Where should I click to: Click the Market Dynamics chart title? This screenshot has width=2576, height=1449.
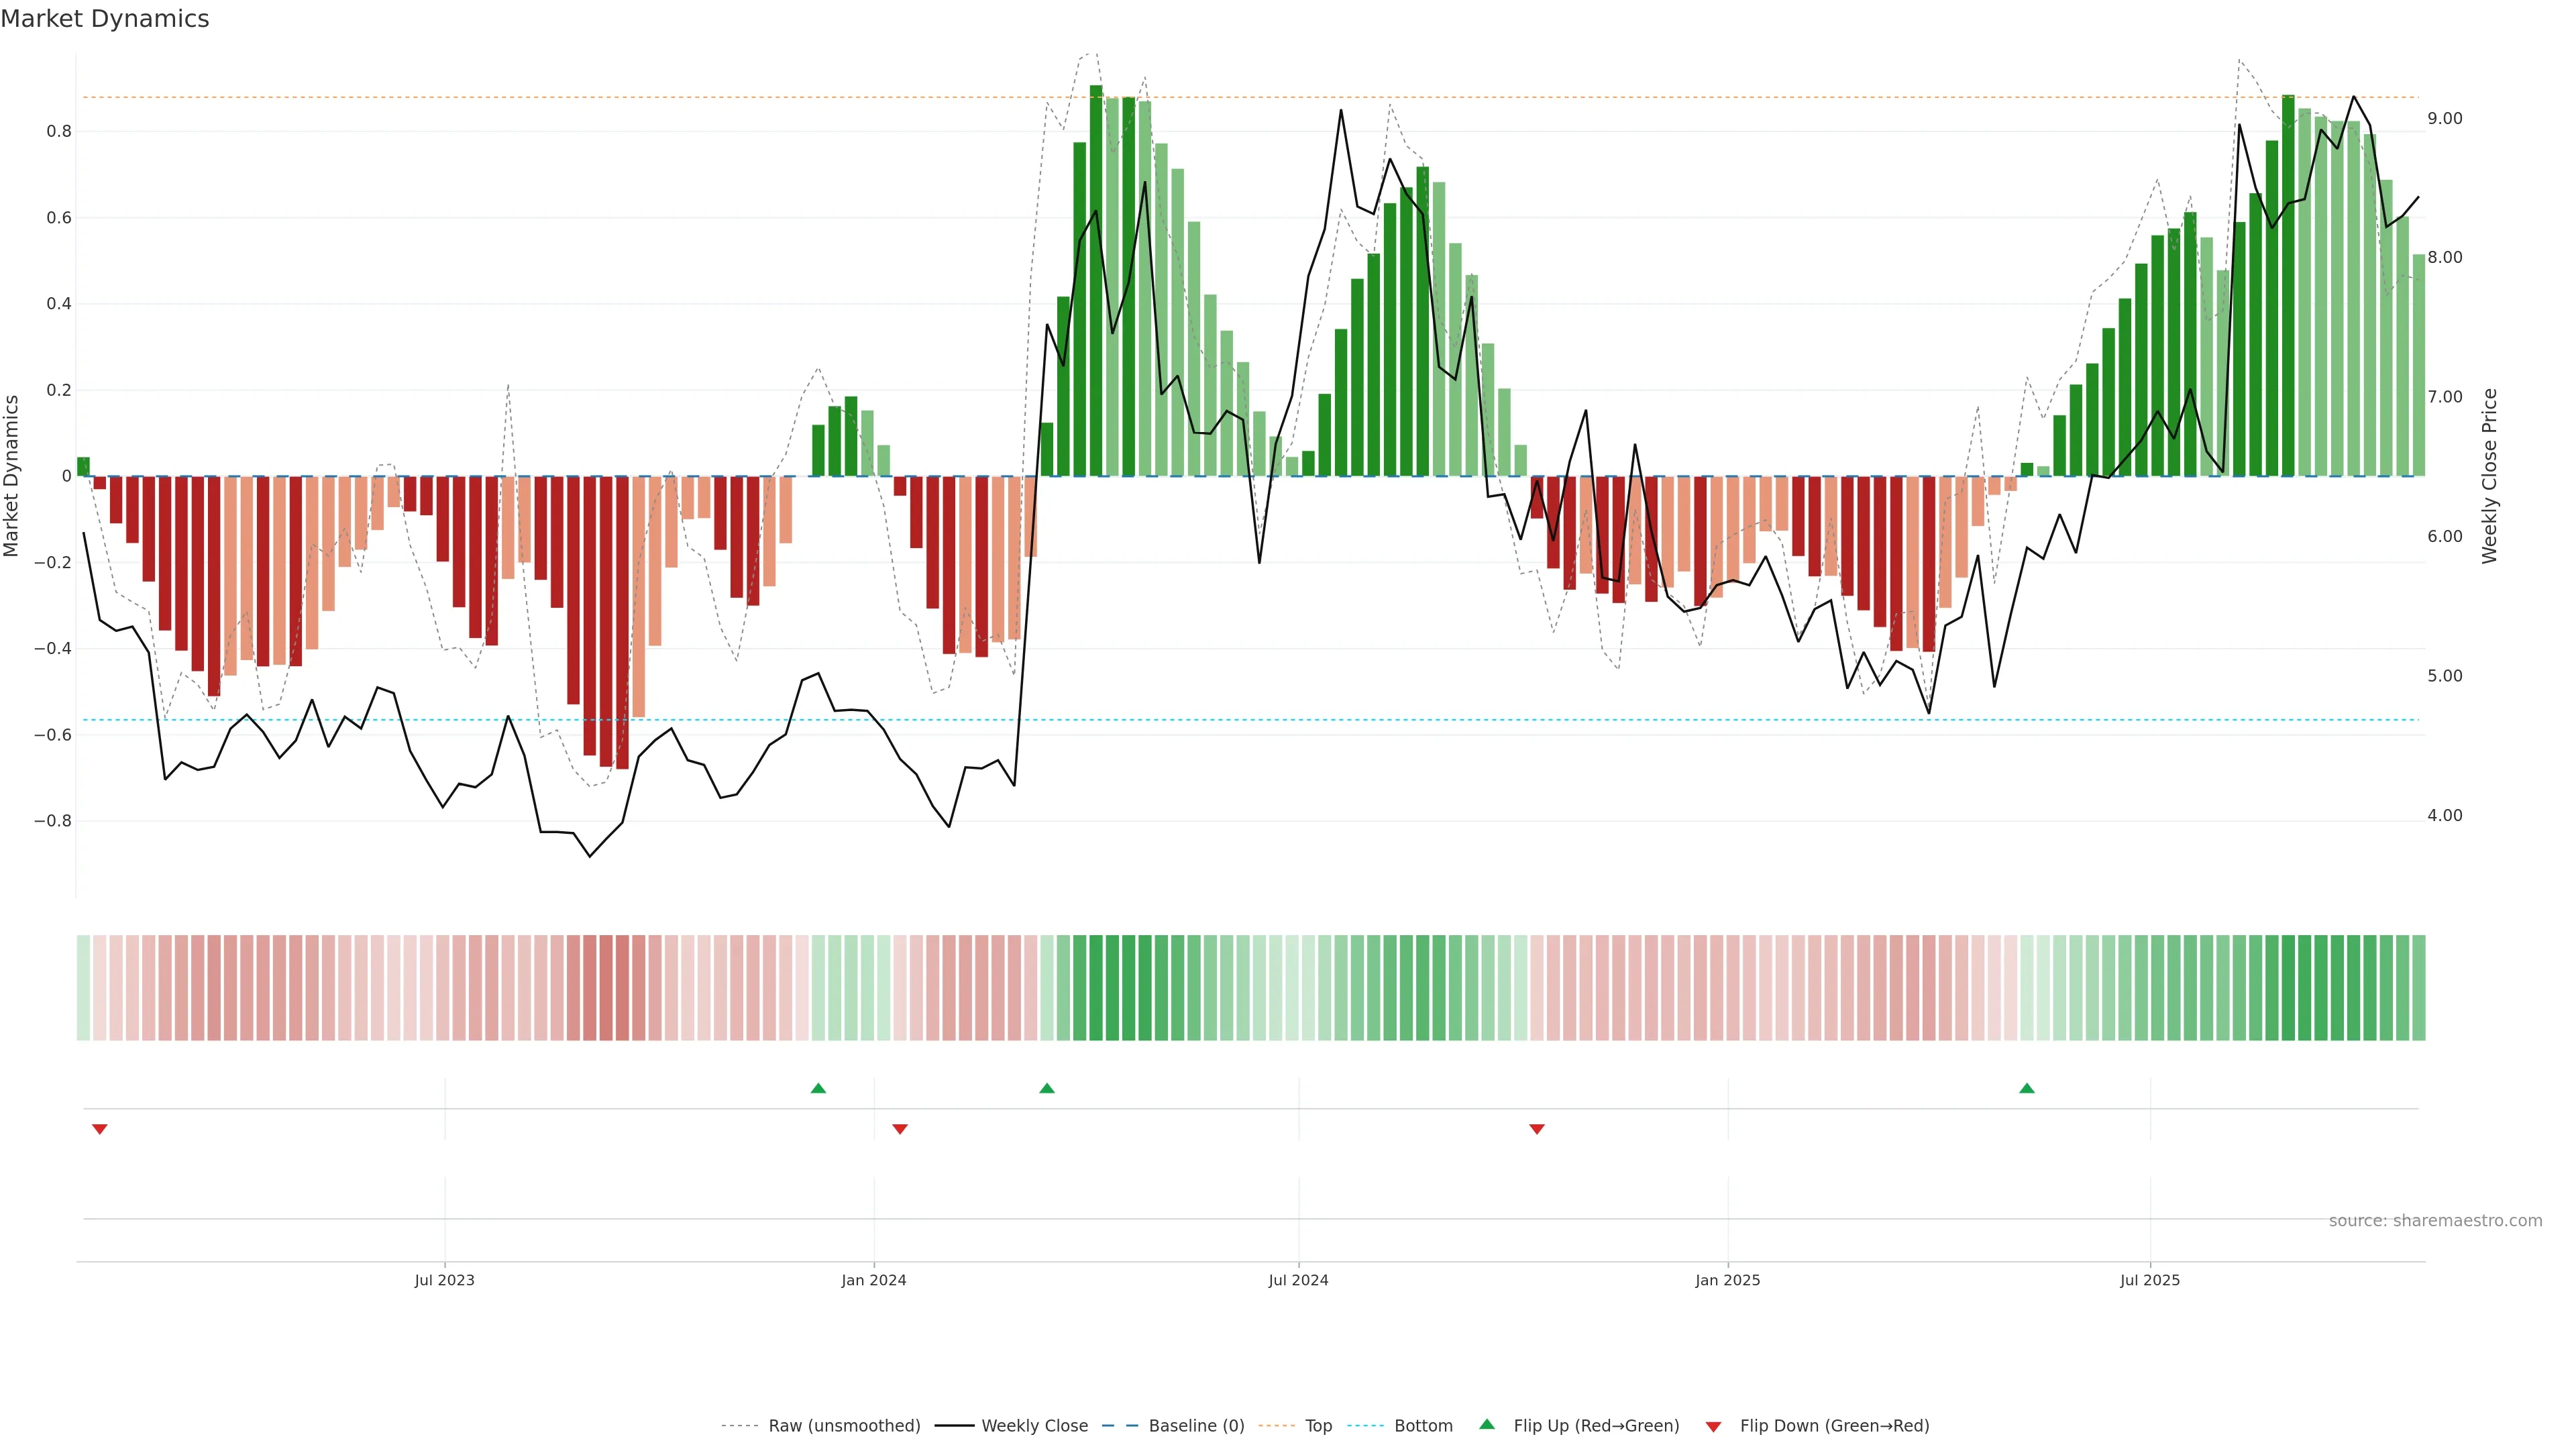point(105,19)
